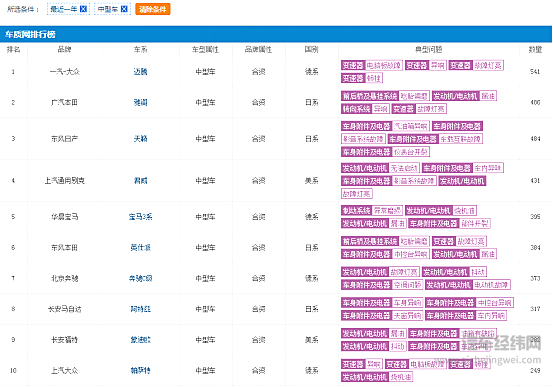The width and height of the screenshot is (553, 387).
Task: Click the orange 清除条件 button
Action: [x=153, y=9]
